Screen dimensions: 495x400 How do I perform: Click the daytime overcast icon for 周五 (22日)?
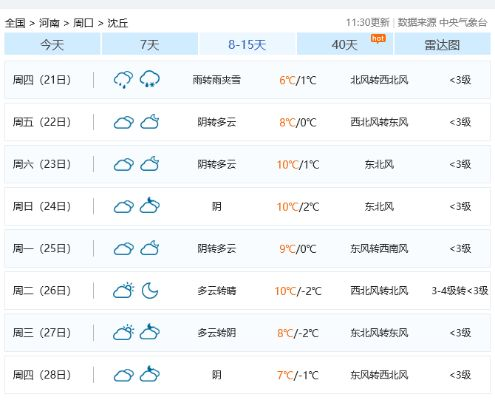124,122
